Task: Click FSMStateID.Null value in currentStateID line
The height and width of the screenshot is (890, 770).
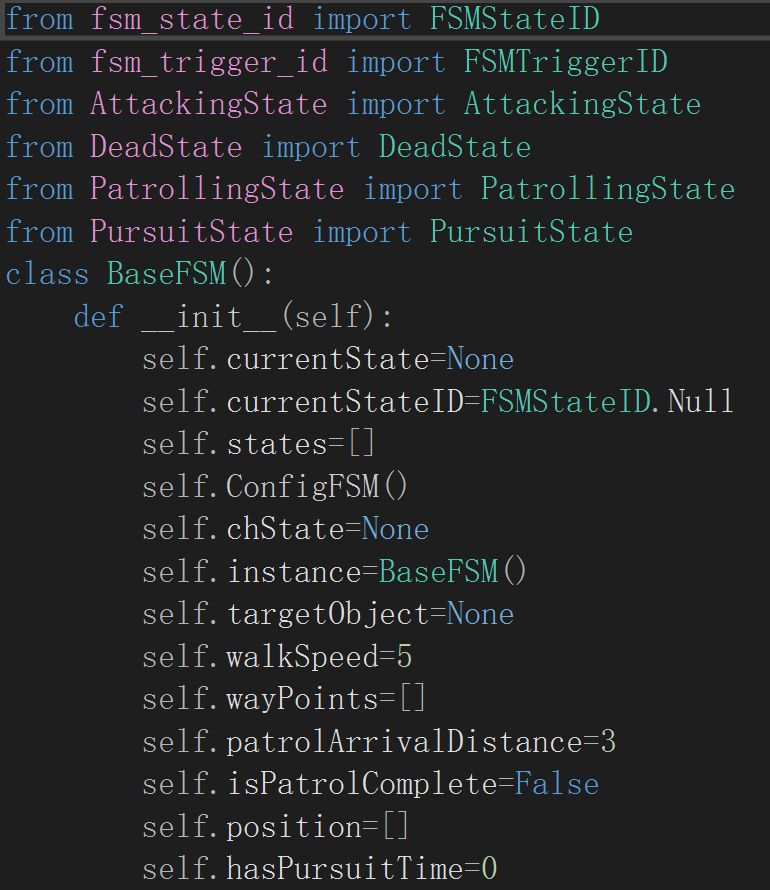Action: click(607, 401)
